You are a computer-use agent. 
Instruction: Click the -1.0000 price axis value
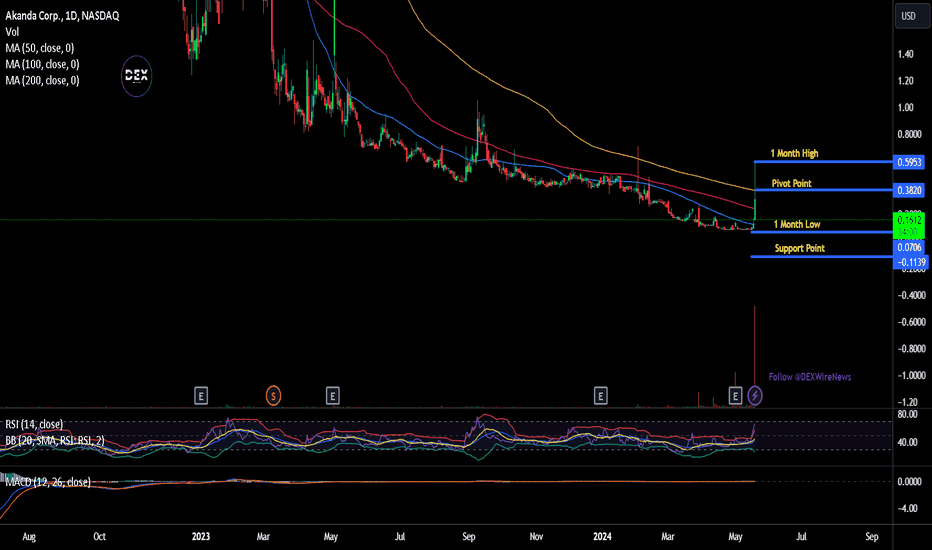coord(911,375)
